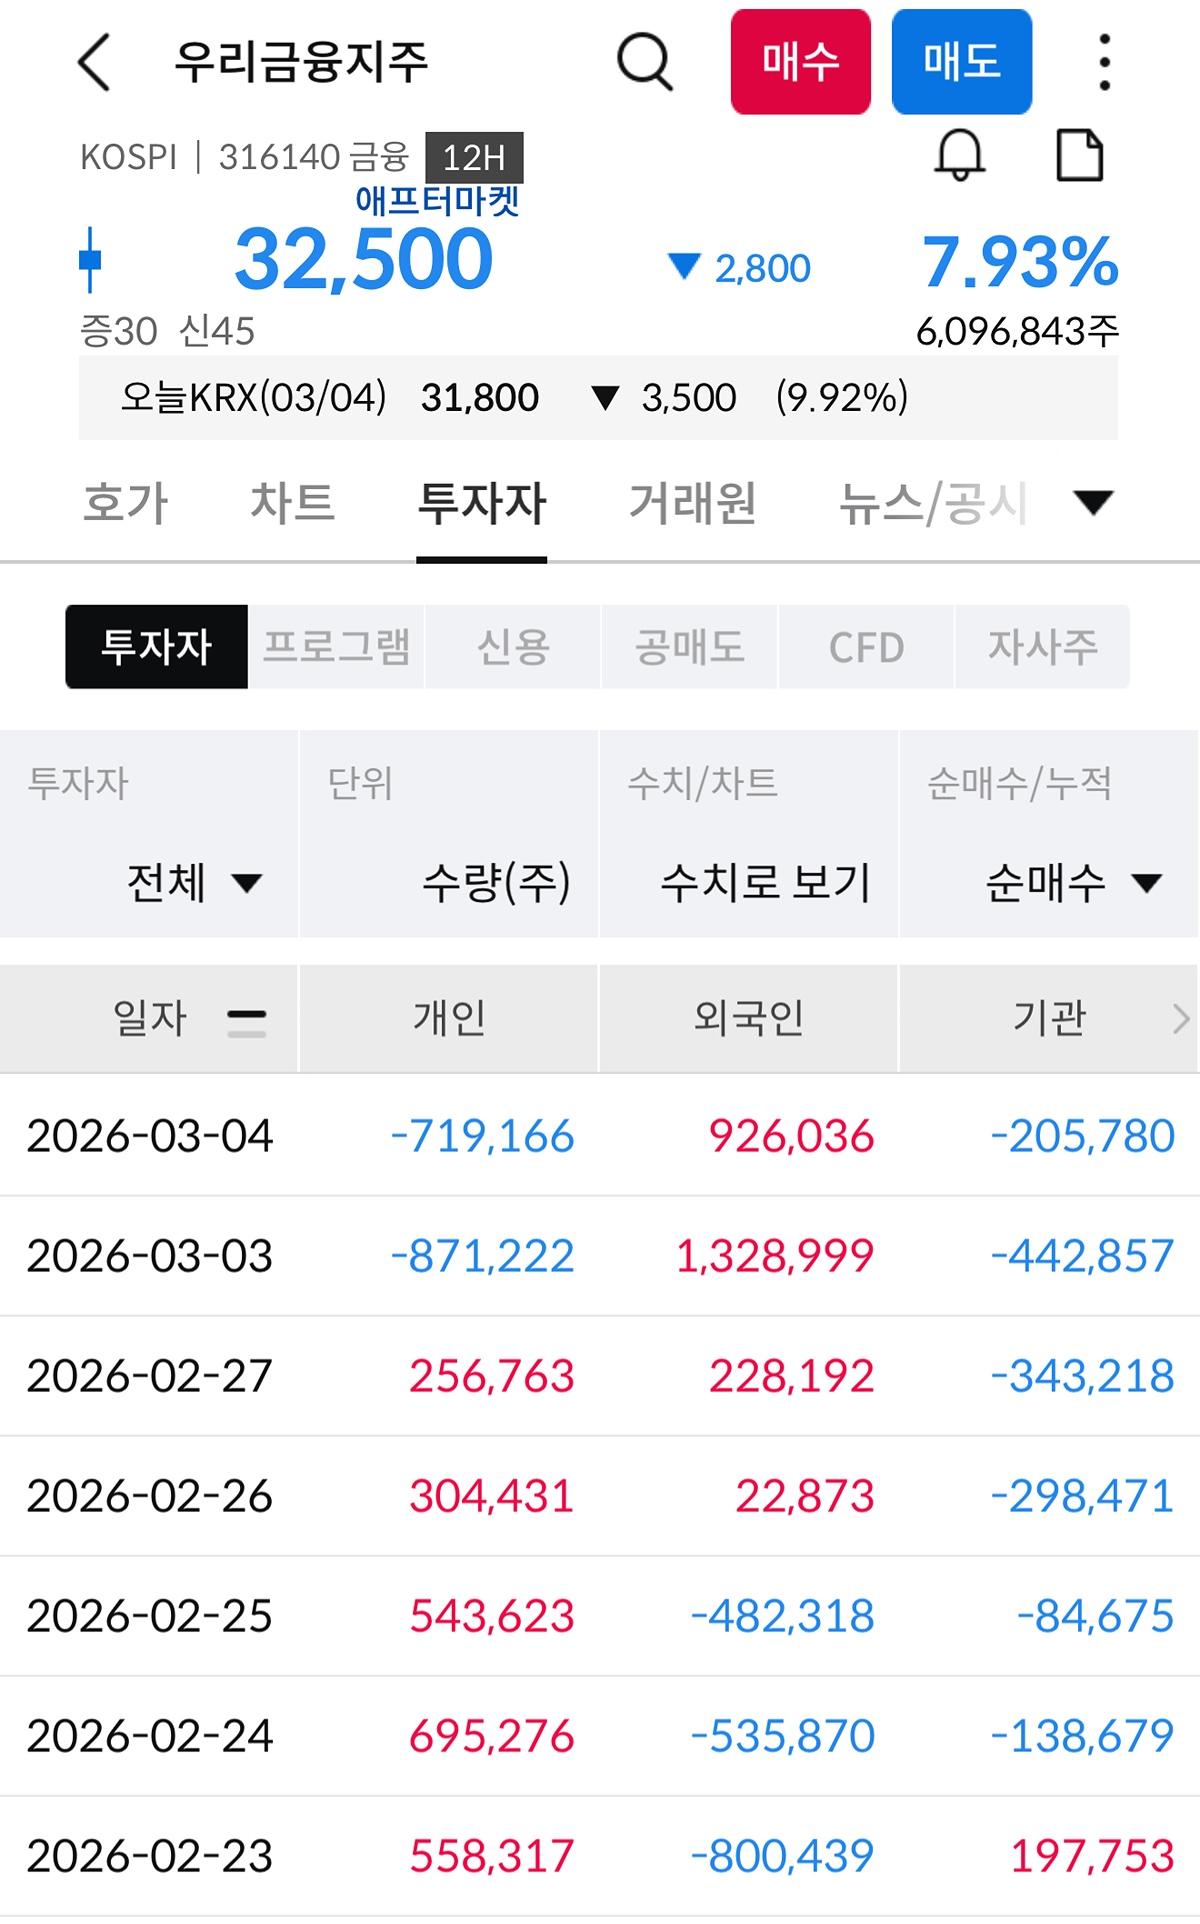
Task: Tap the blue candlestick chart icon
Action: pos(90,260)
